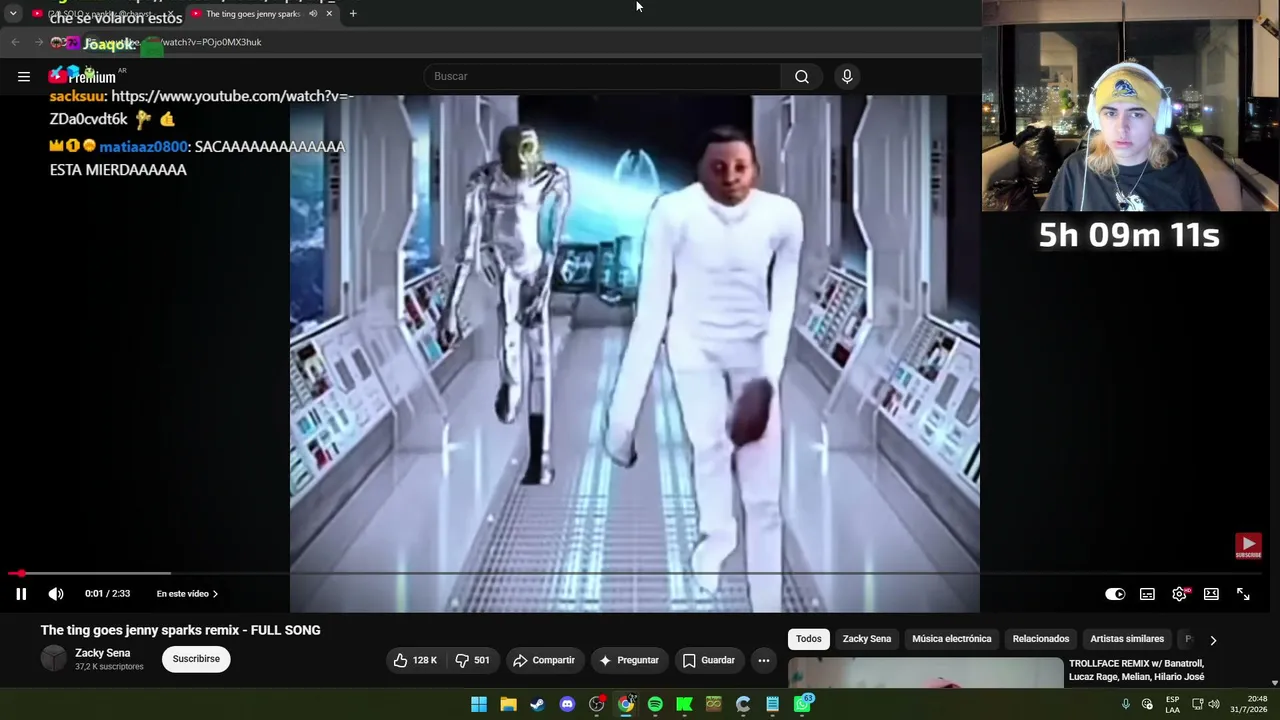Open the Kick app from the taskbar

pos(684,704)
